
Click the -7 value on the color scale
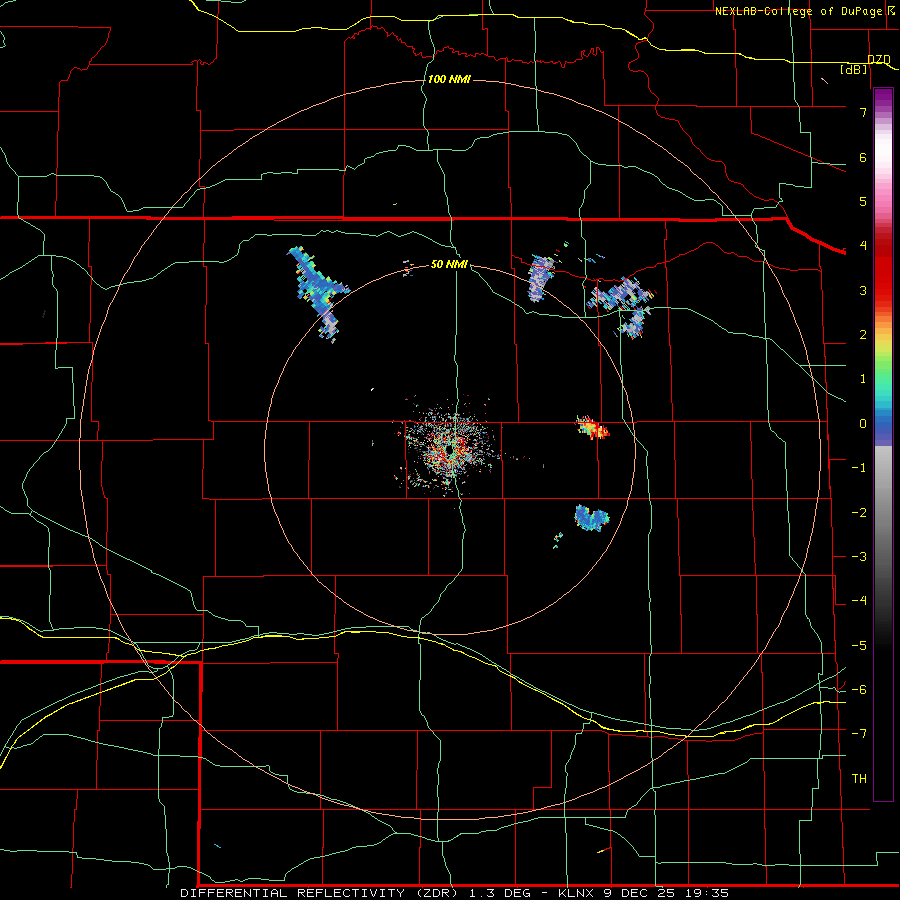point(859,734)
